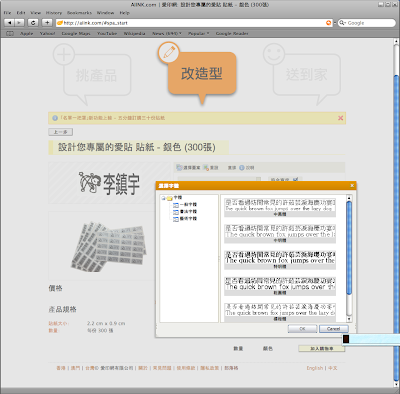Click the reset icon in design toolbar
The width and height of the screenshot is (400, 394).
[x=206, y=167]
